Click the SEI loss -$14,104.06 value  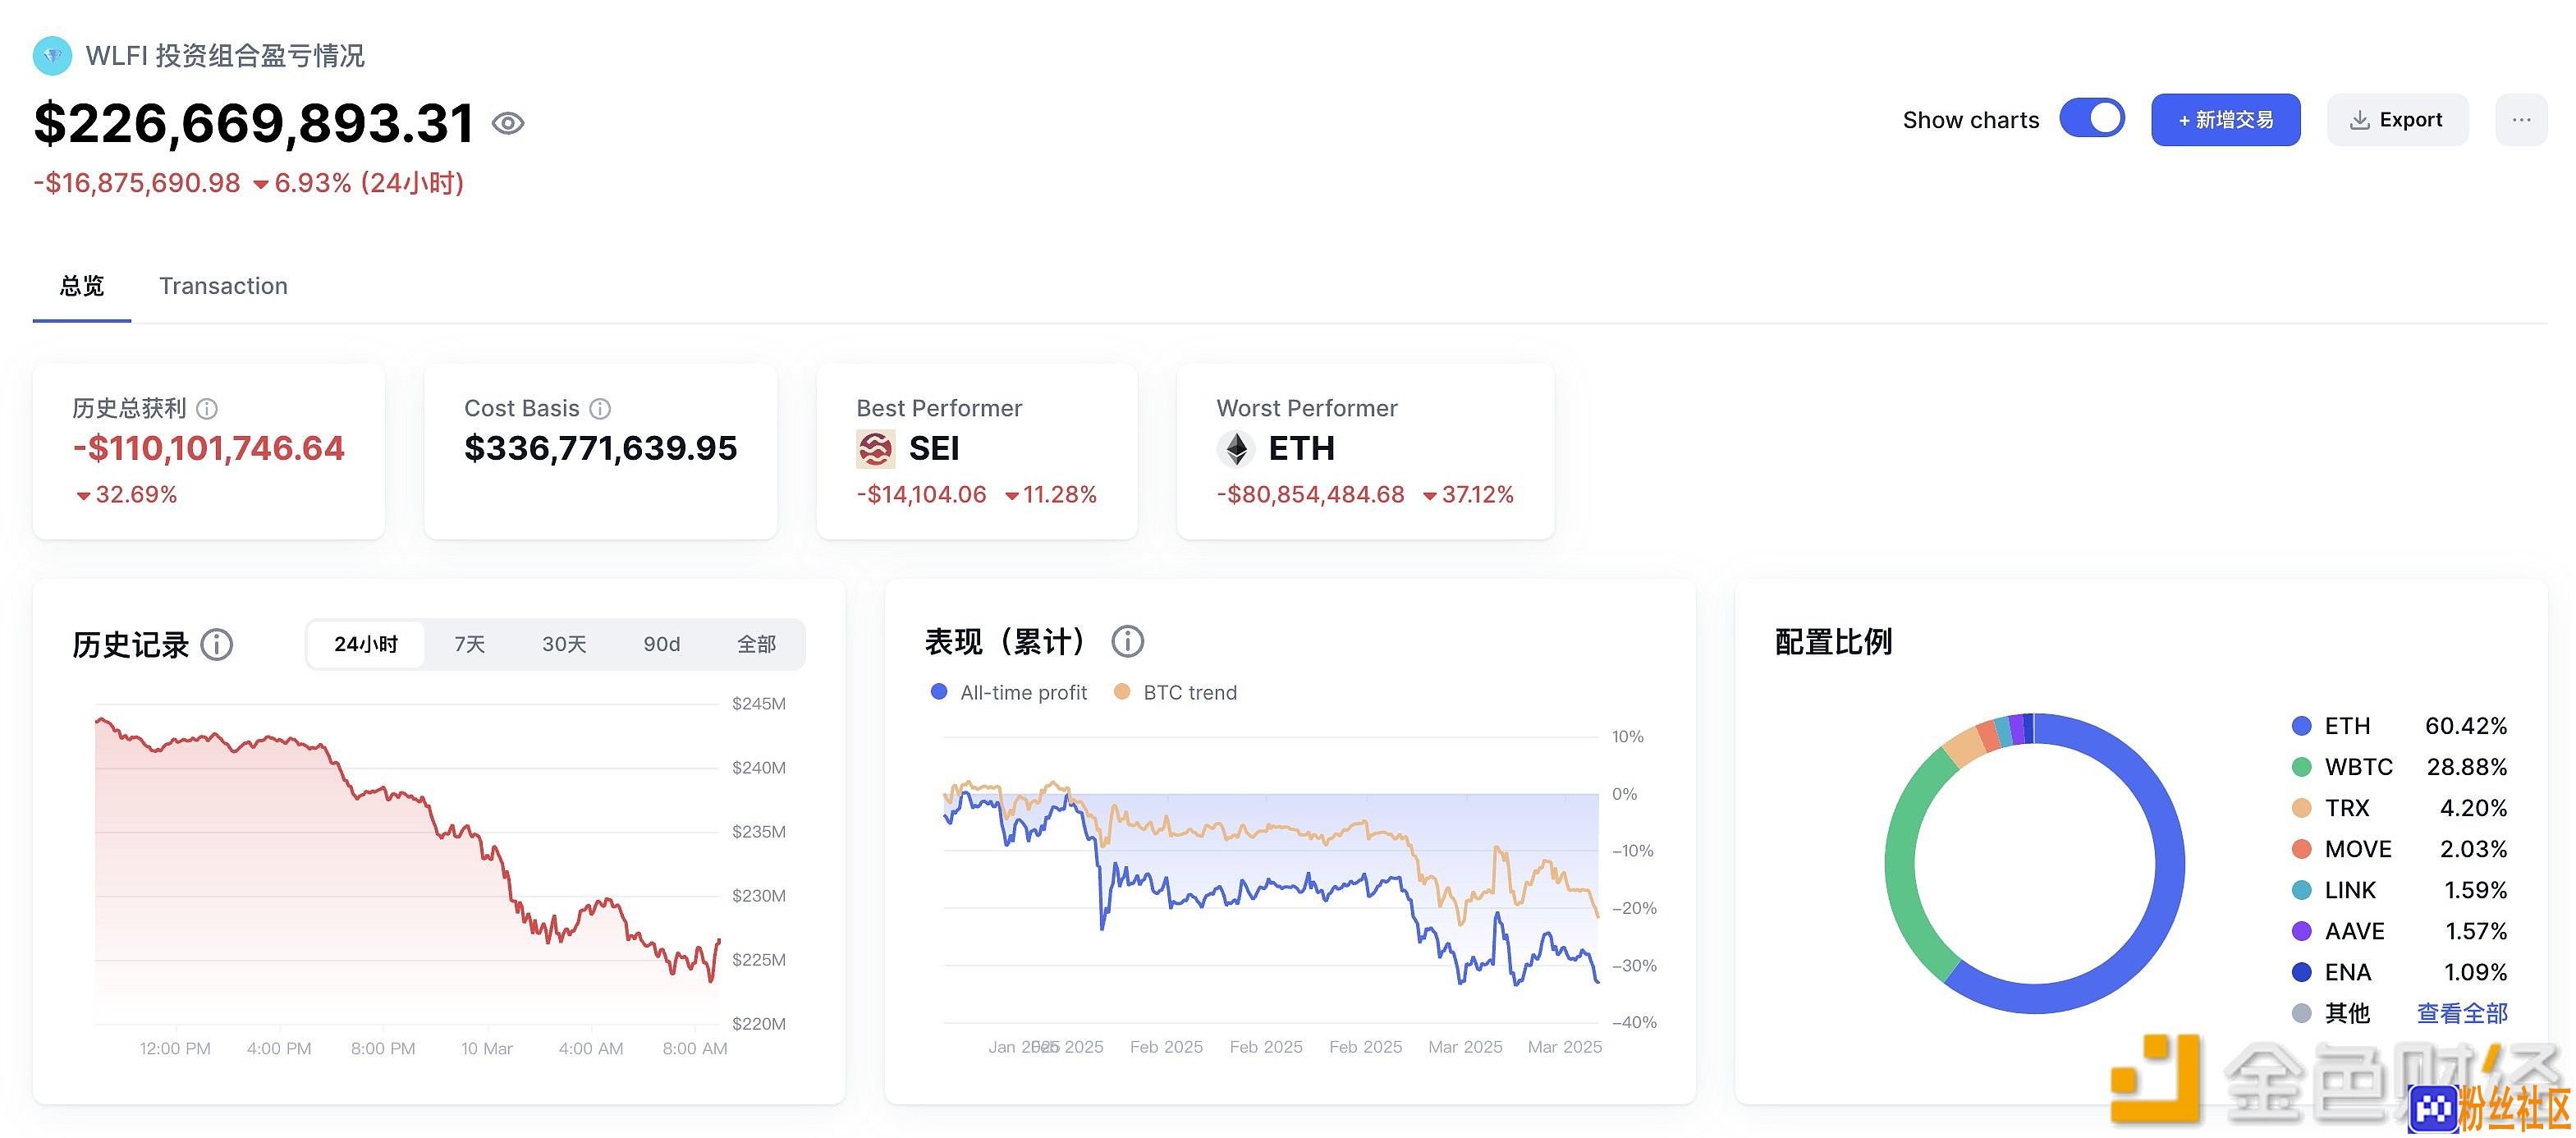tap(921, 495)
